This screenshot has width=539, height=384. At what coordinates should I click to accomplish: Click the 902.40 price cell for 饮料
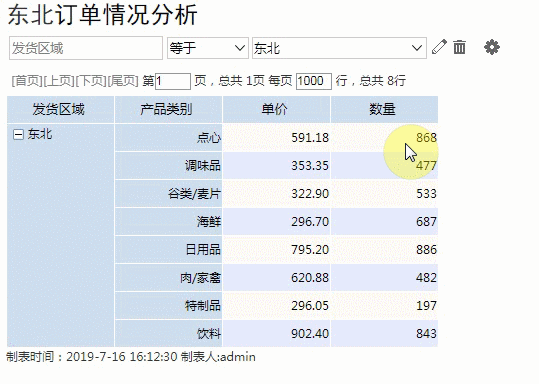click(276, 333)
